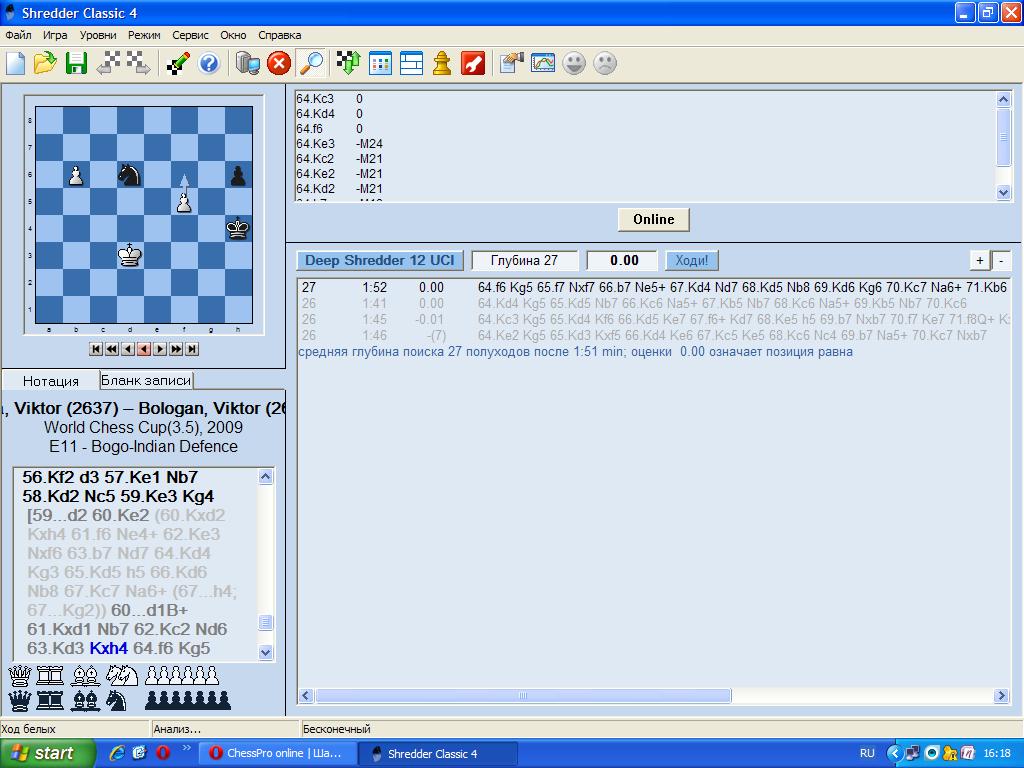This screenshot has width=1024, height=768.
Task: Save game using green floppy disk icon
Action: click(x=76, y=64)
